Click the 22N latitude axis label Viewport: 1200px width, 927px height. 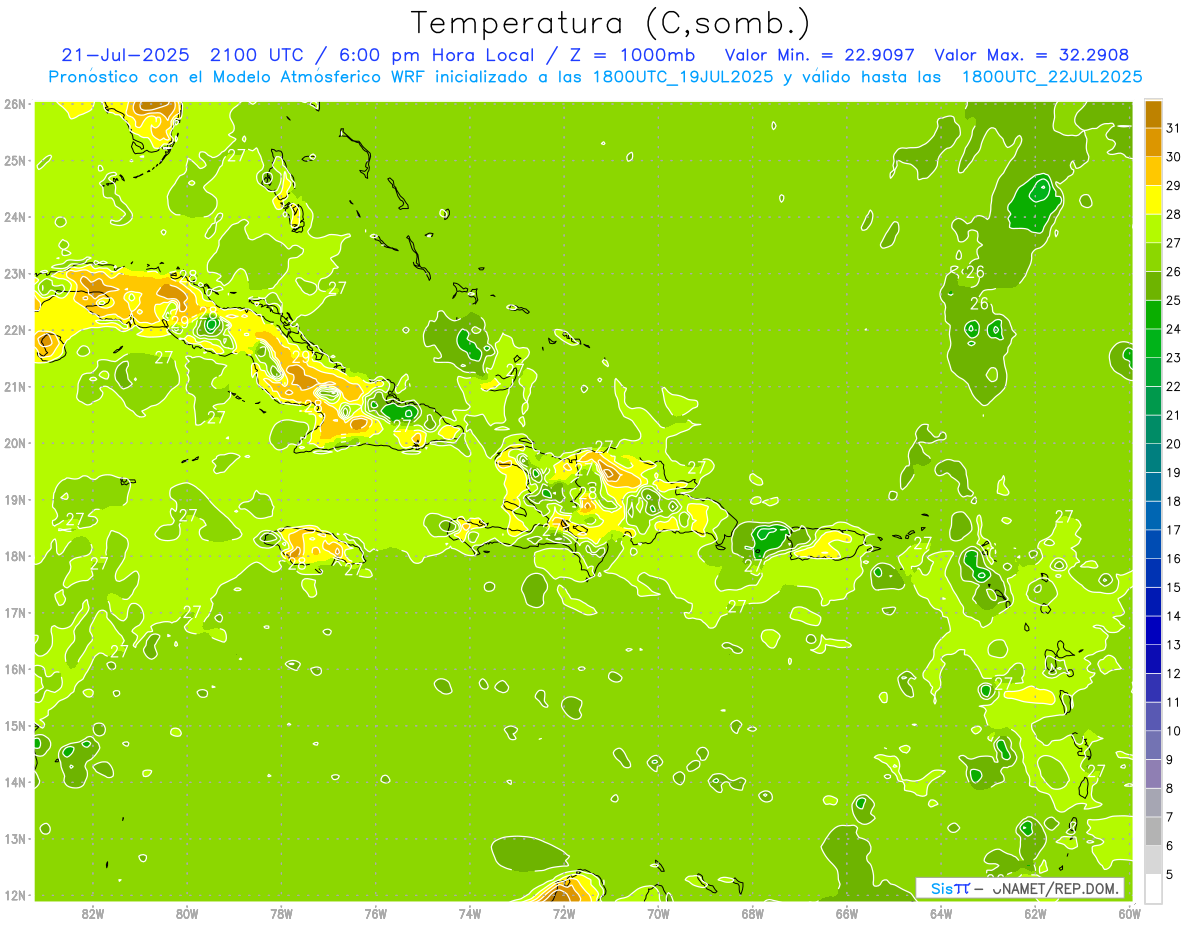click(x=14, y=329)
